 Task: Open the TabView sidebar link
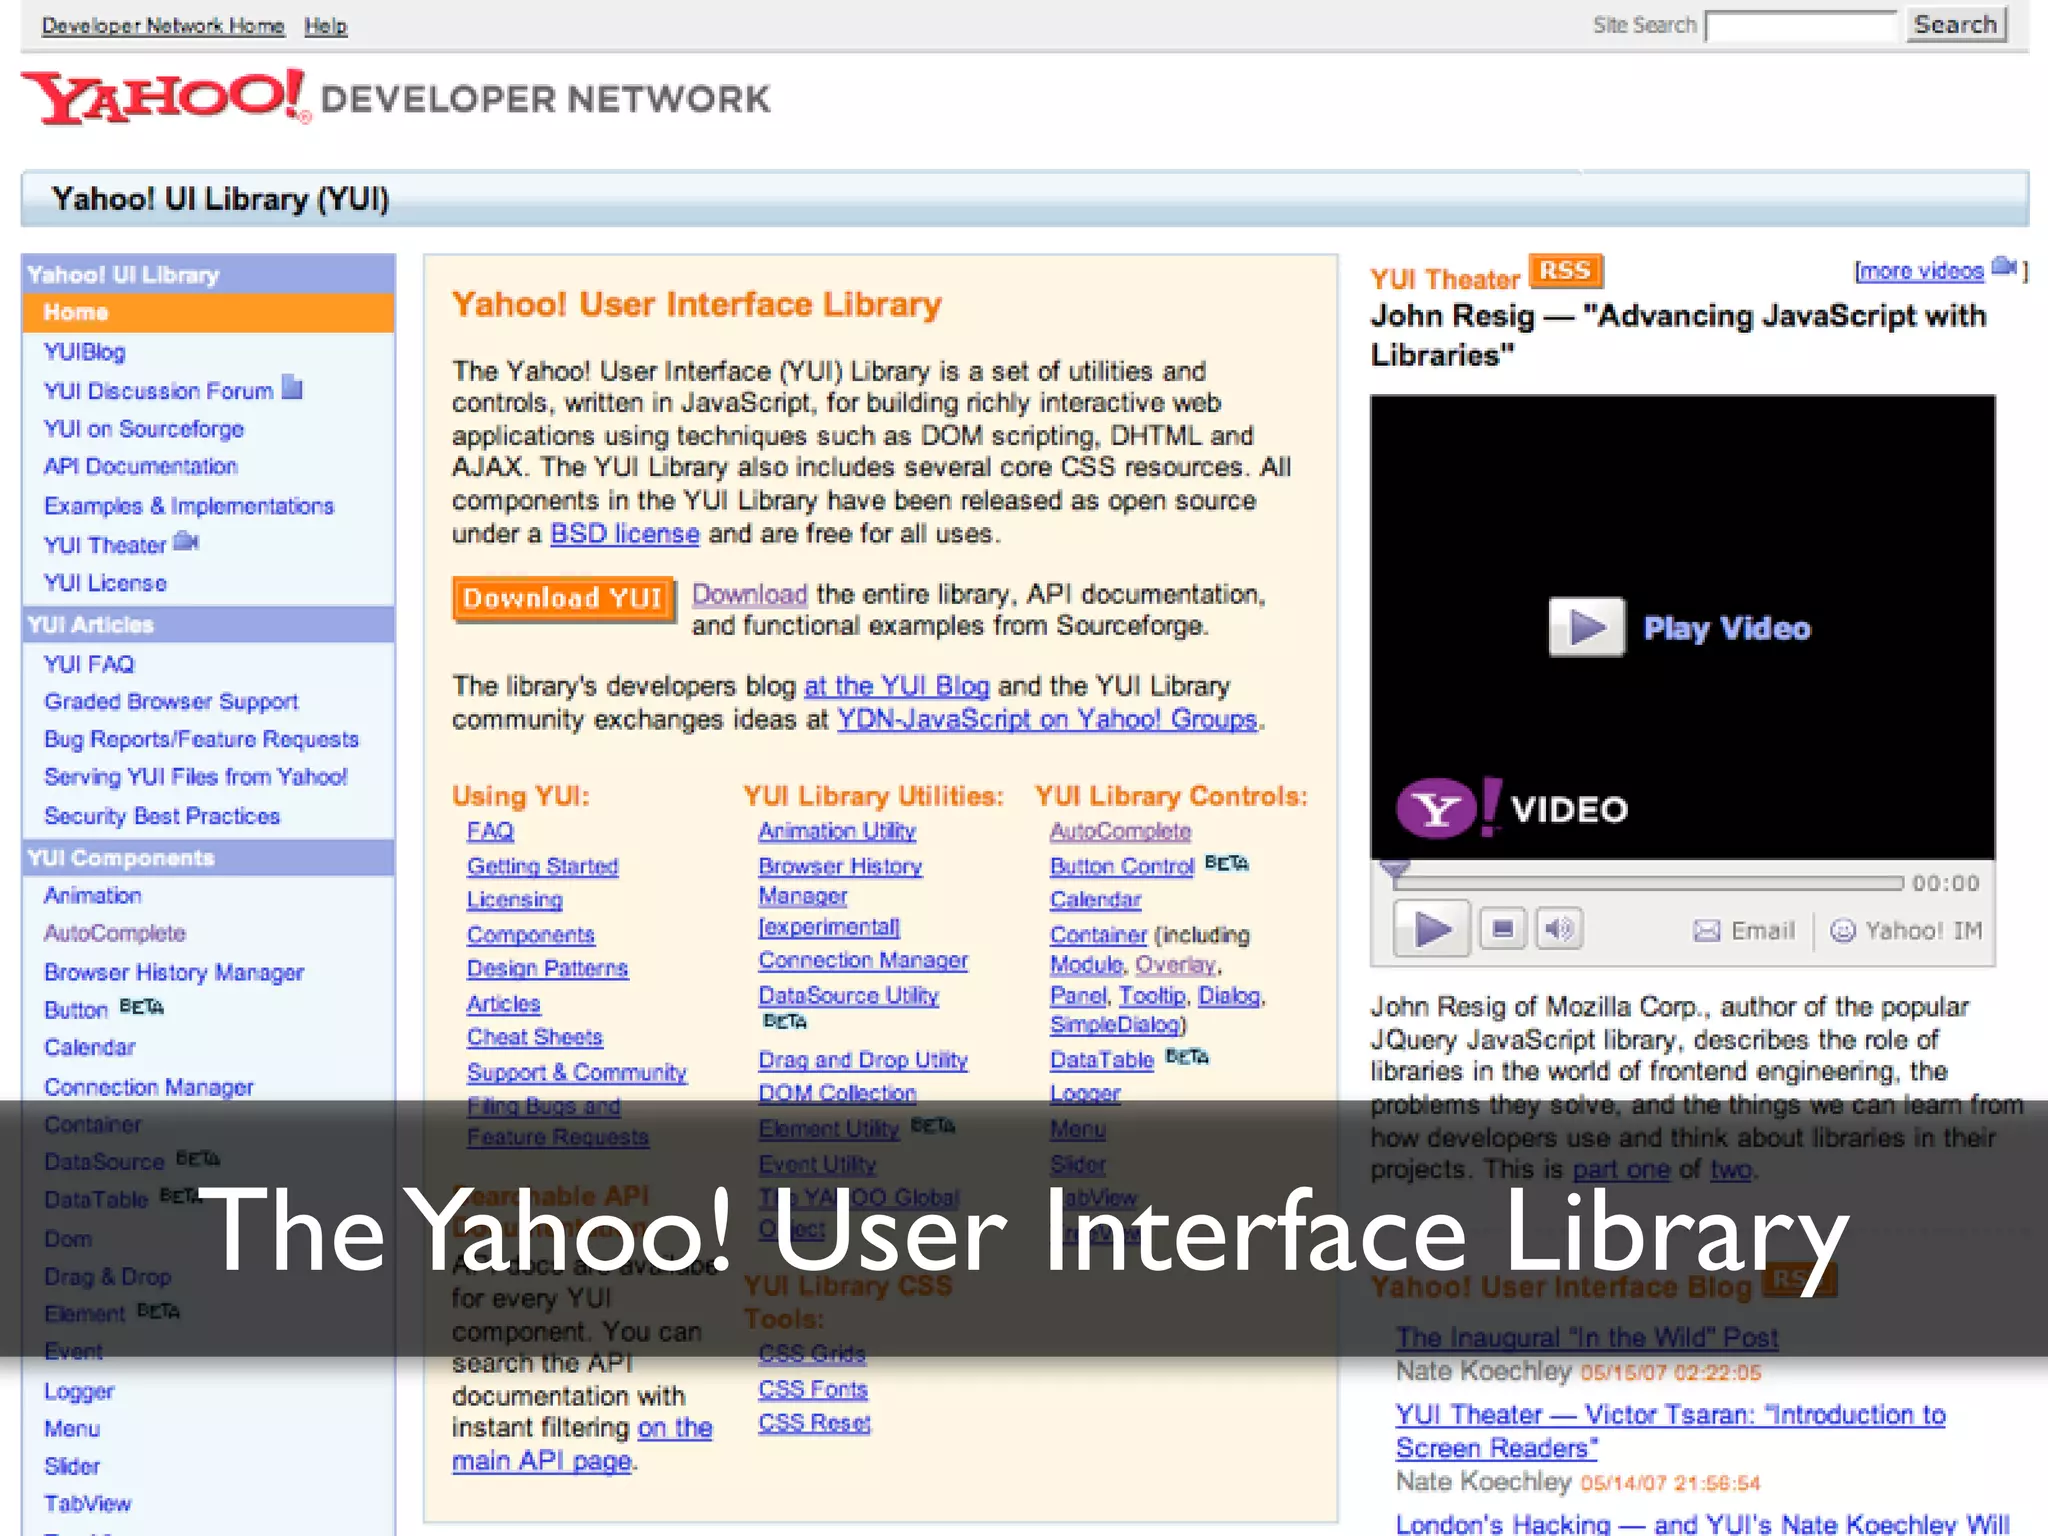click(x=87, y=1504)
